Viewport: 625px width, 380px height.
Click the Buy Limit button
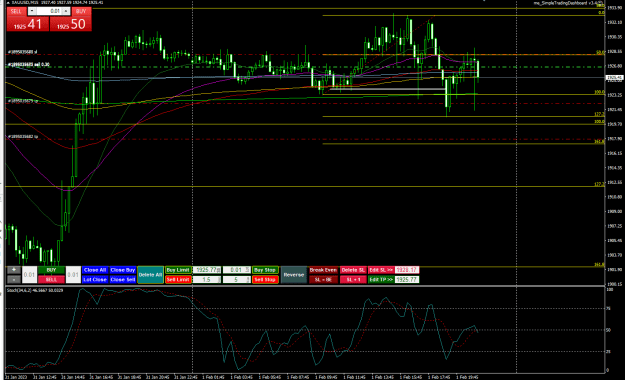[178, 270]
